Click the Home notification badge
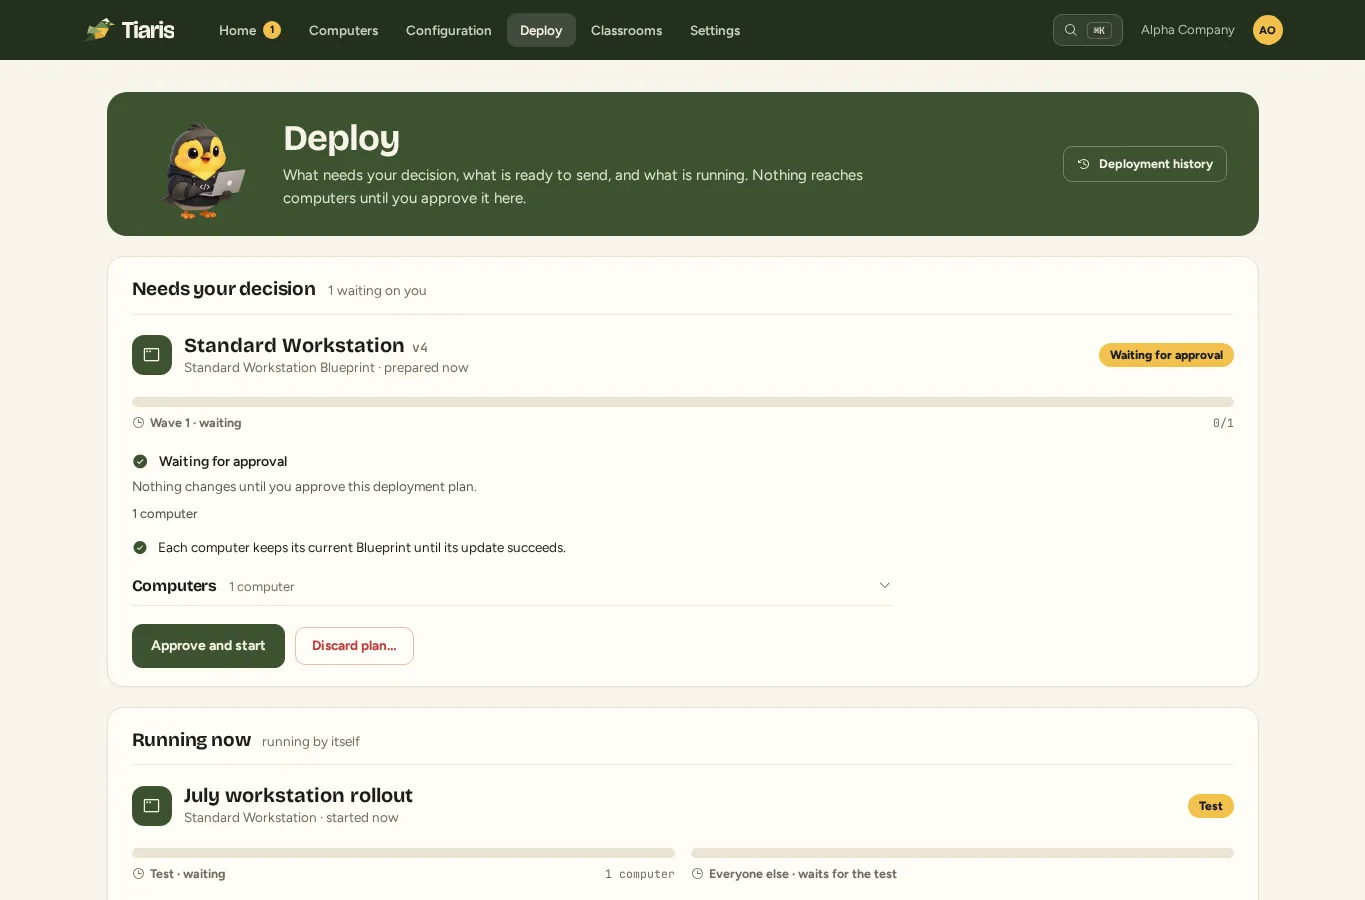Screen dimensions: 1365x900 [271, 30]
